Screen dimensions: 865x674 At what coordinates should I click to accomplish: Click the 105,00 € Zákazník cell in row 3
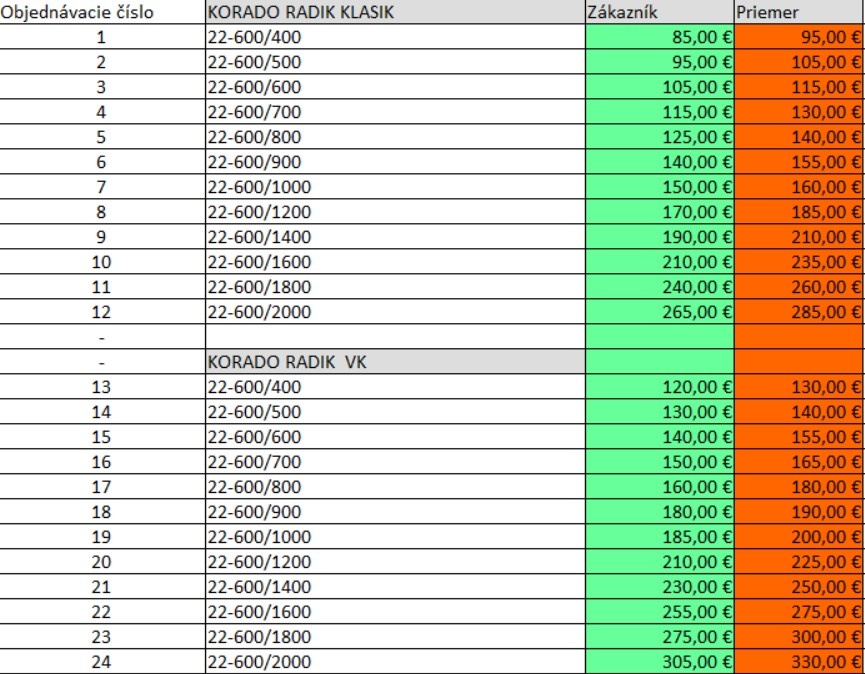coord(660,87)
